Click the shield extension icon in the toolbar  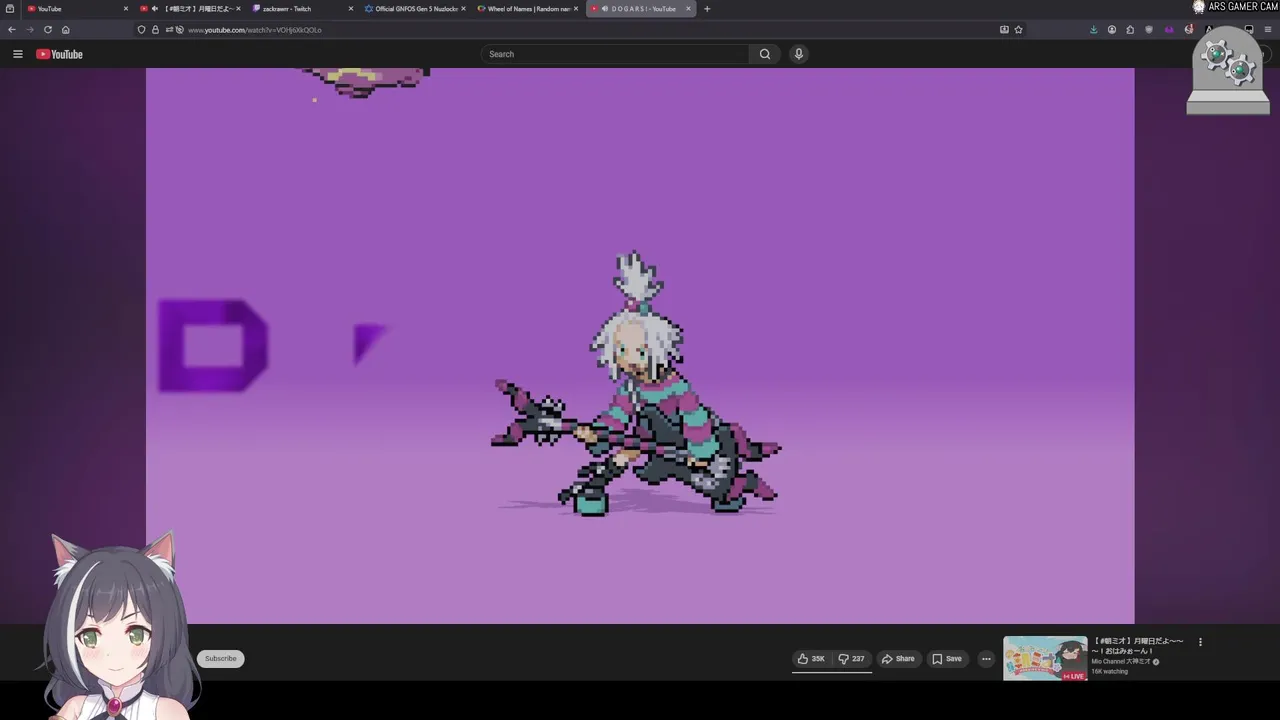(x=1149, y=30)
